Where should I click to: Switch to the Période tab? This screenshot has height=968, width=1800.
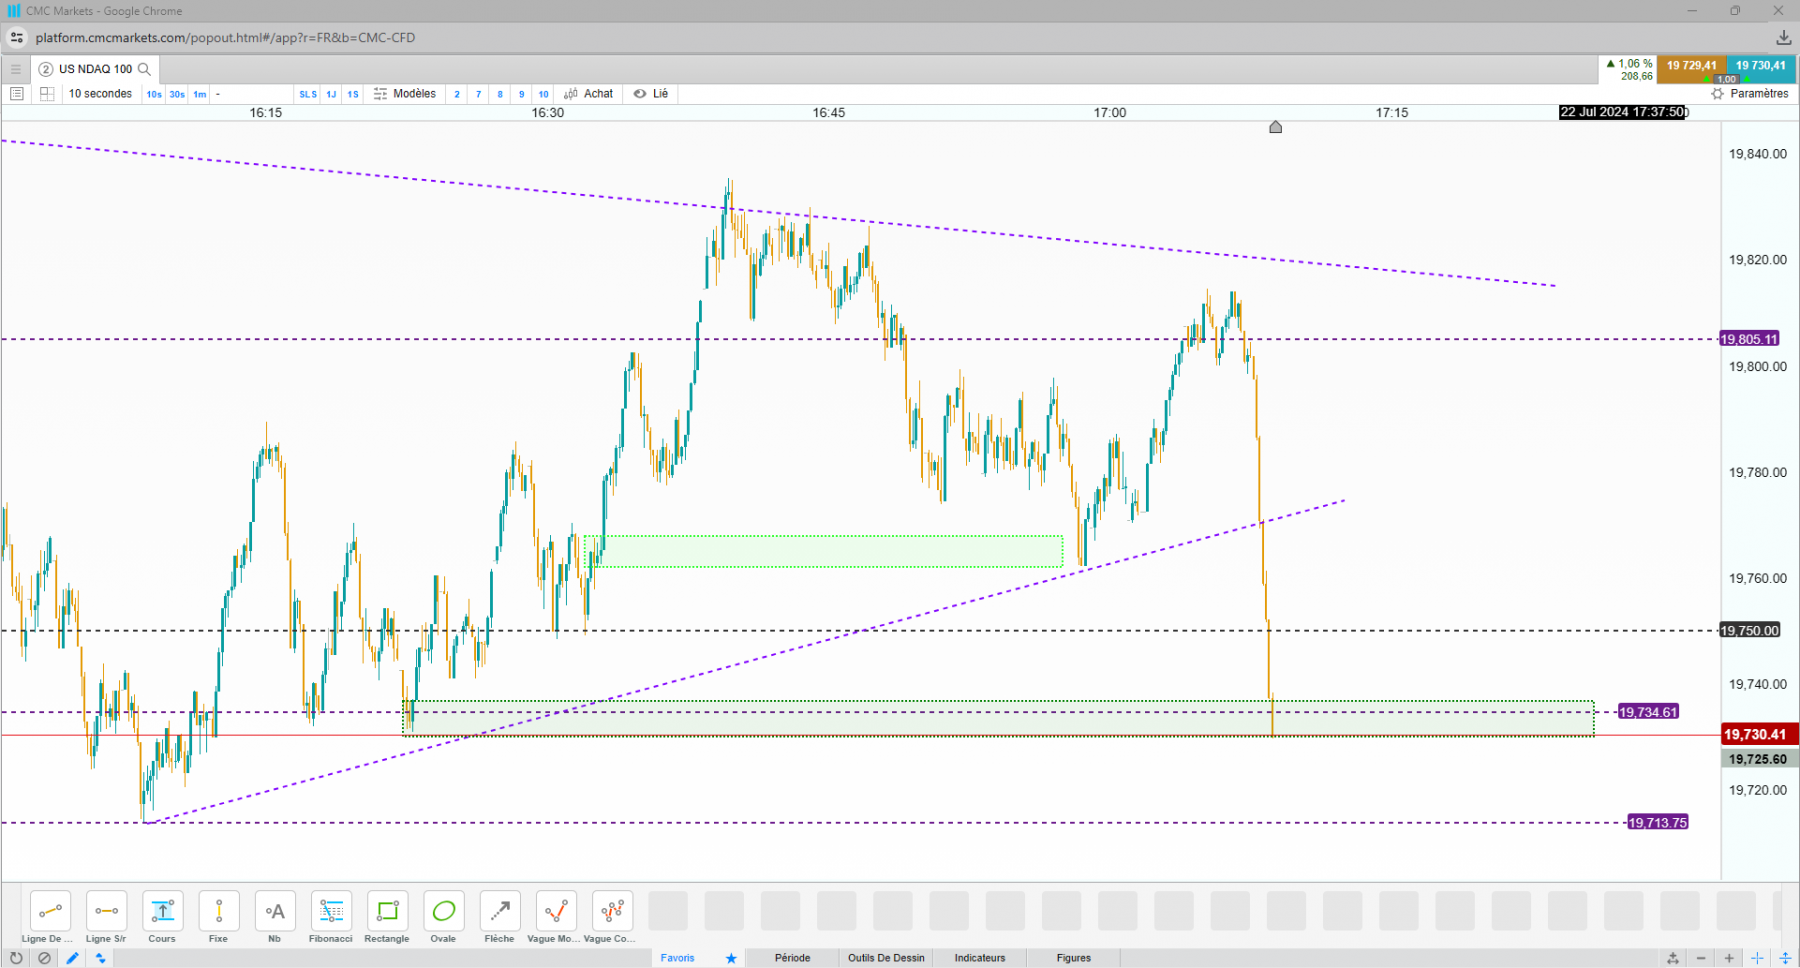pyautogui.click(x=793, y=958)
